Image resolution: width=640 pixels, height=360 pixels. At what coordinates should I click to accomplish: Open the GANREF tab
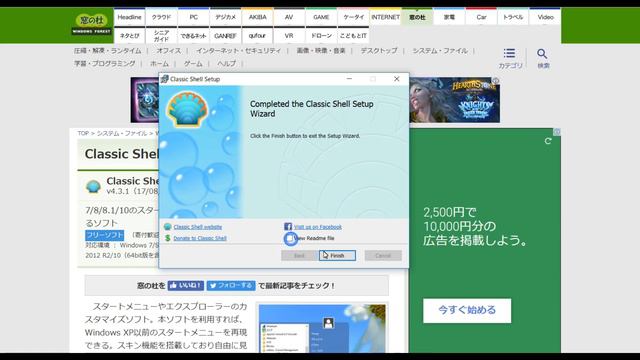click(x=225, y=36)
